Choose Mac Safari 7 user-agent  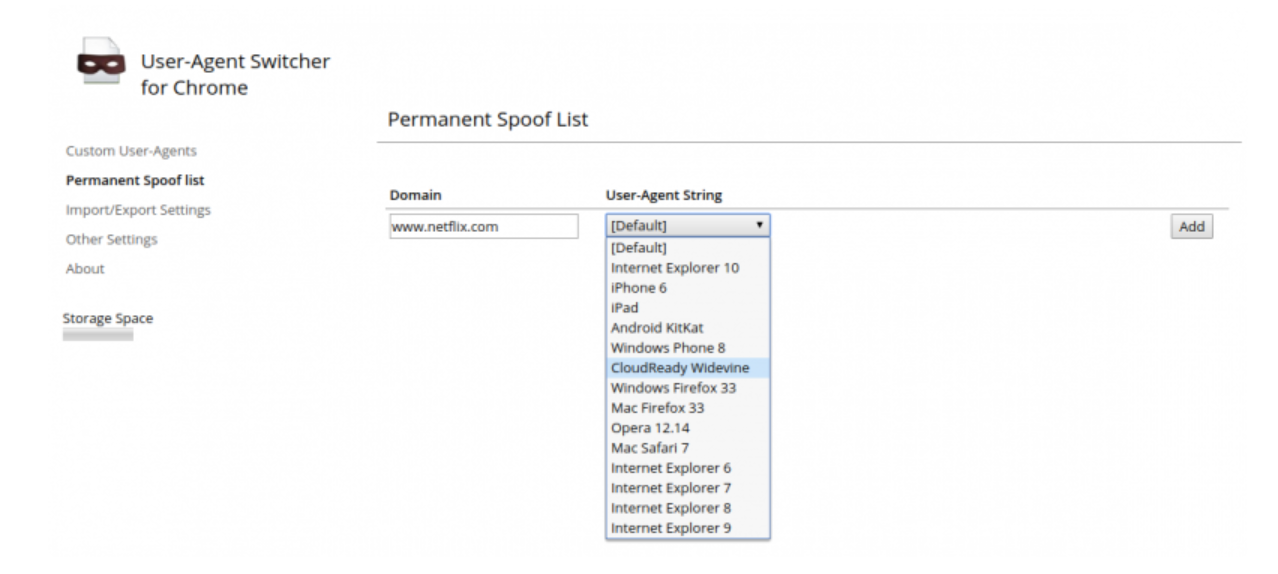click(688, 448)
